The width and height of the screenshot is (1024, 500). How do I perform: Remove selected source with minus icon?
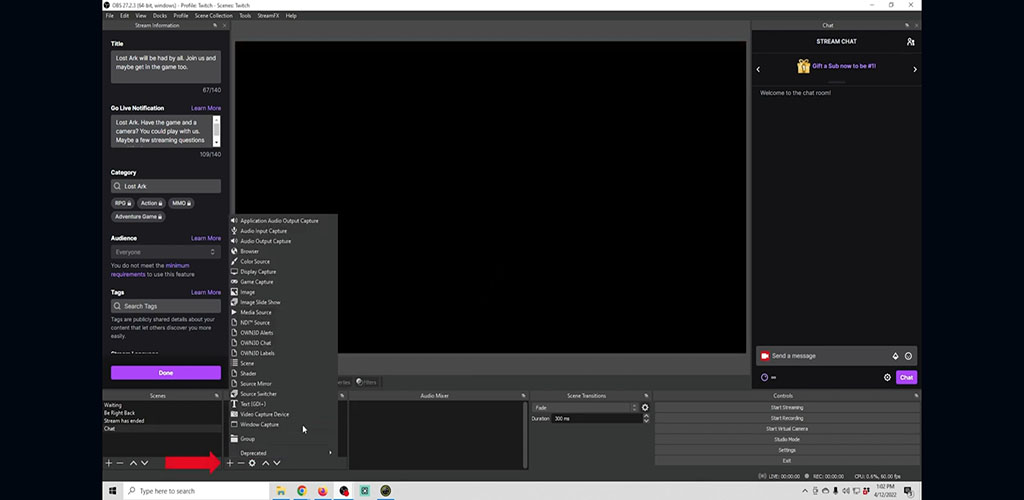[x=241, y=463]
